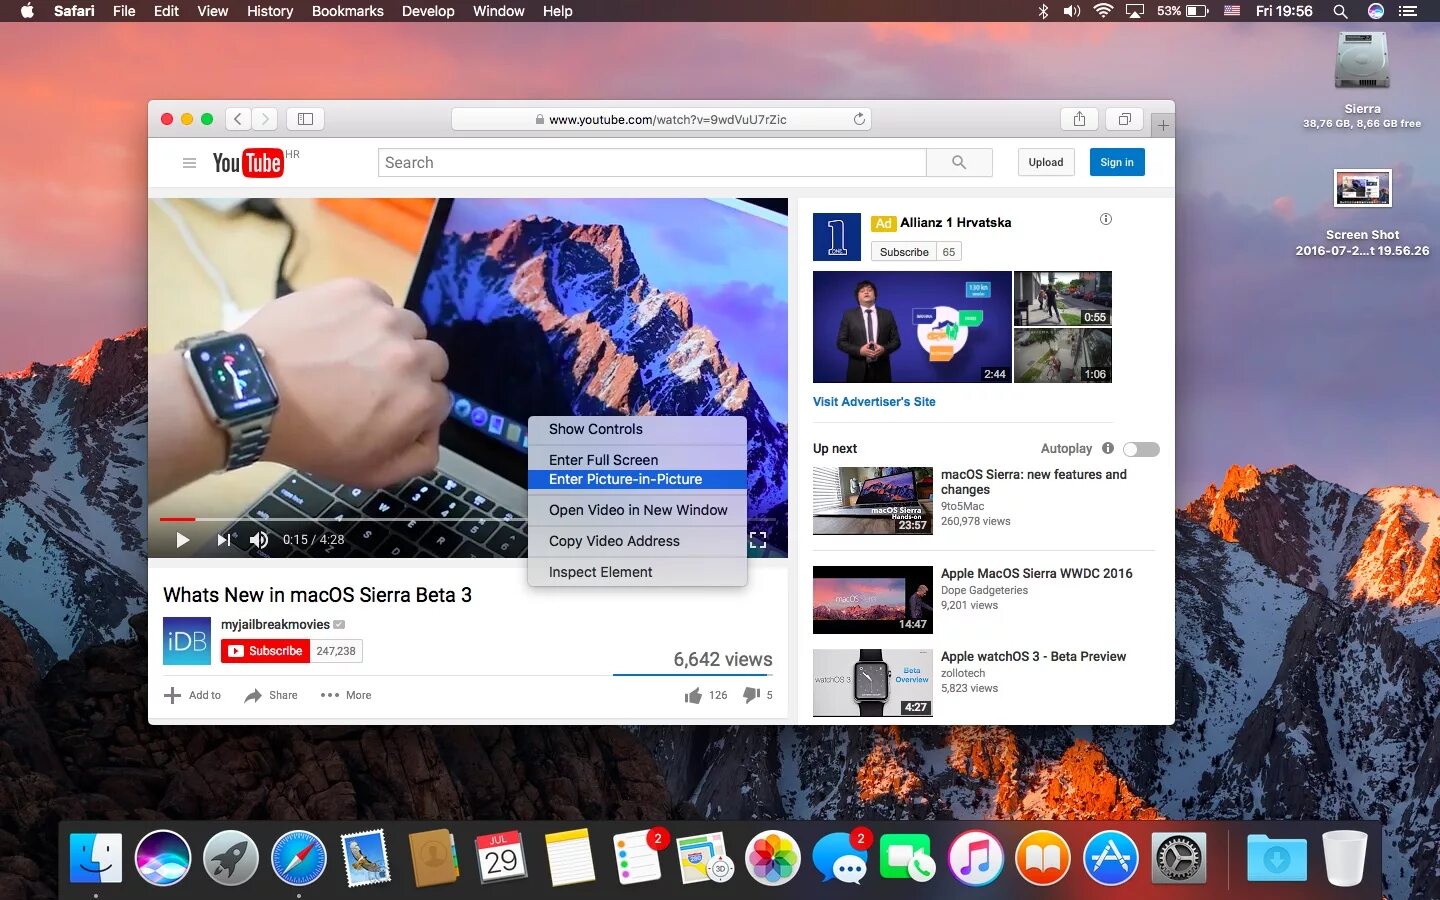
Task: Open Siri from the Dock
Action: click(x=163, y=858)
